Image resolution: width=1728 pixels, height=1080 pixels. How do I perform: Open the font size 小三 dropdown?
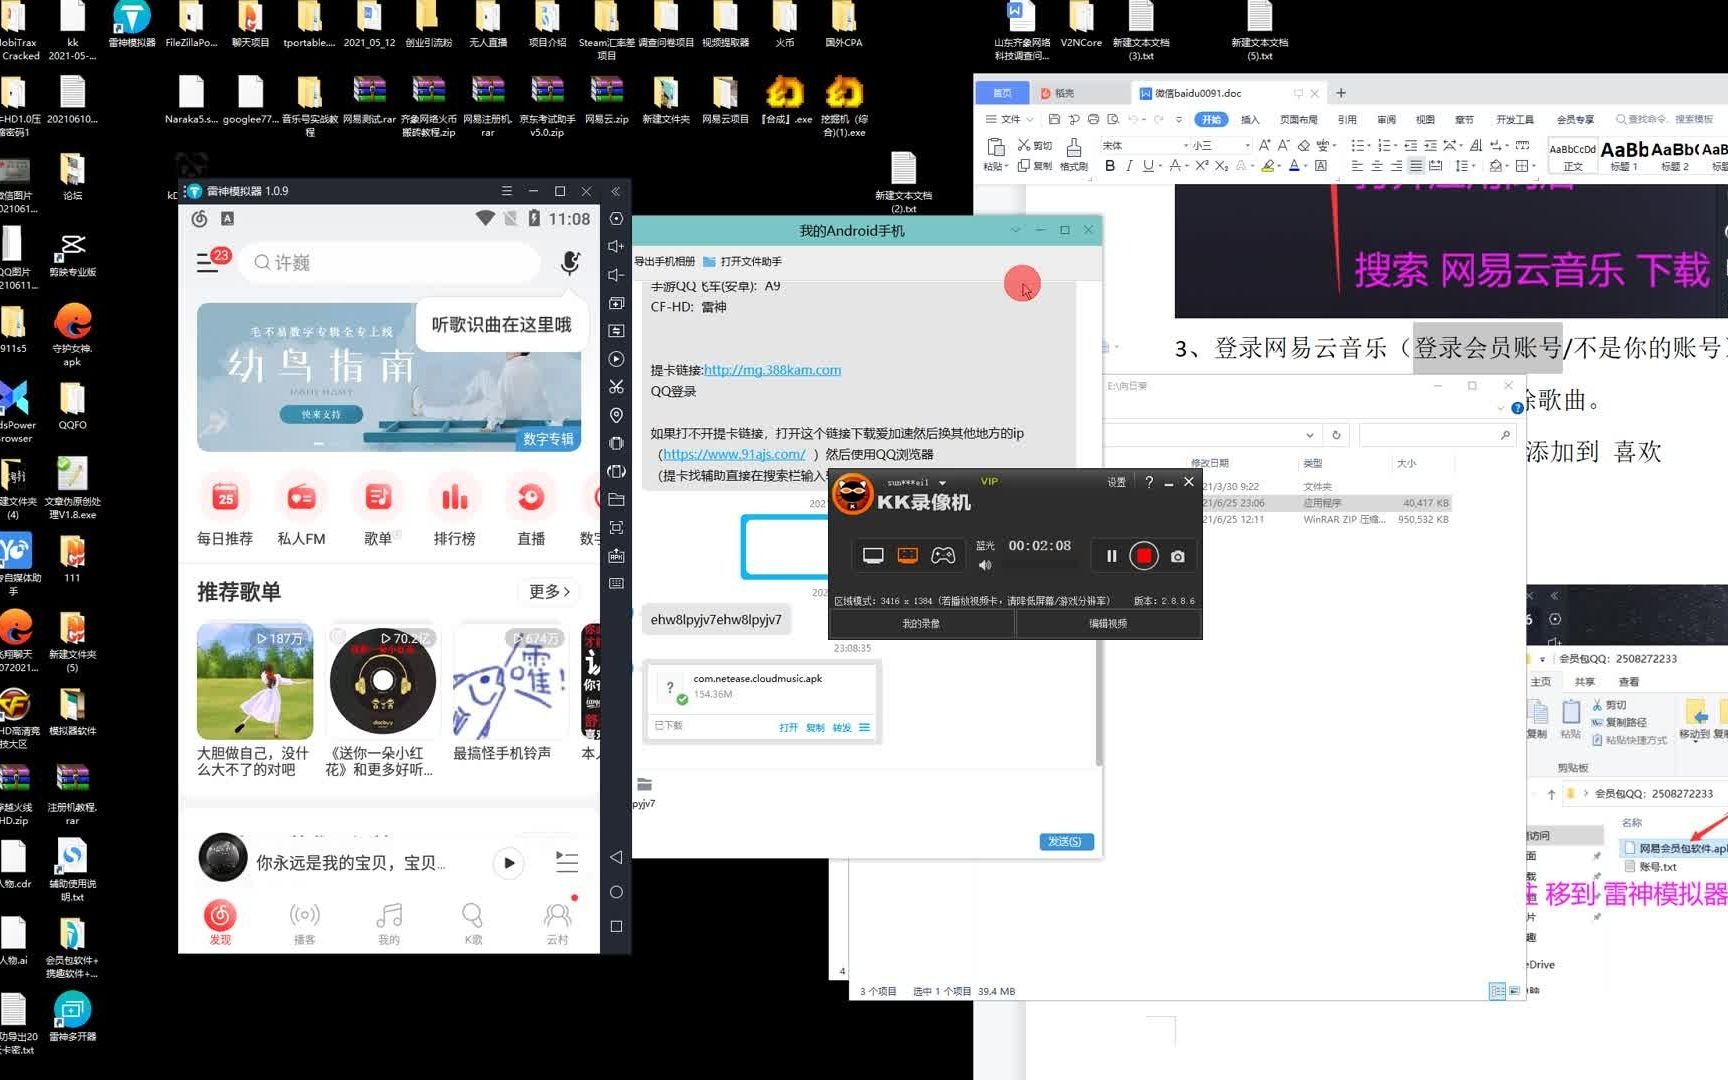click(1248, 145)
